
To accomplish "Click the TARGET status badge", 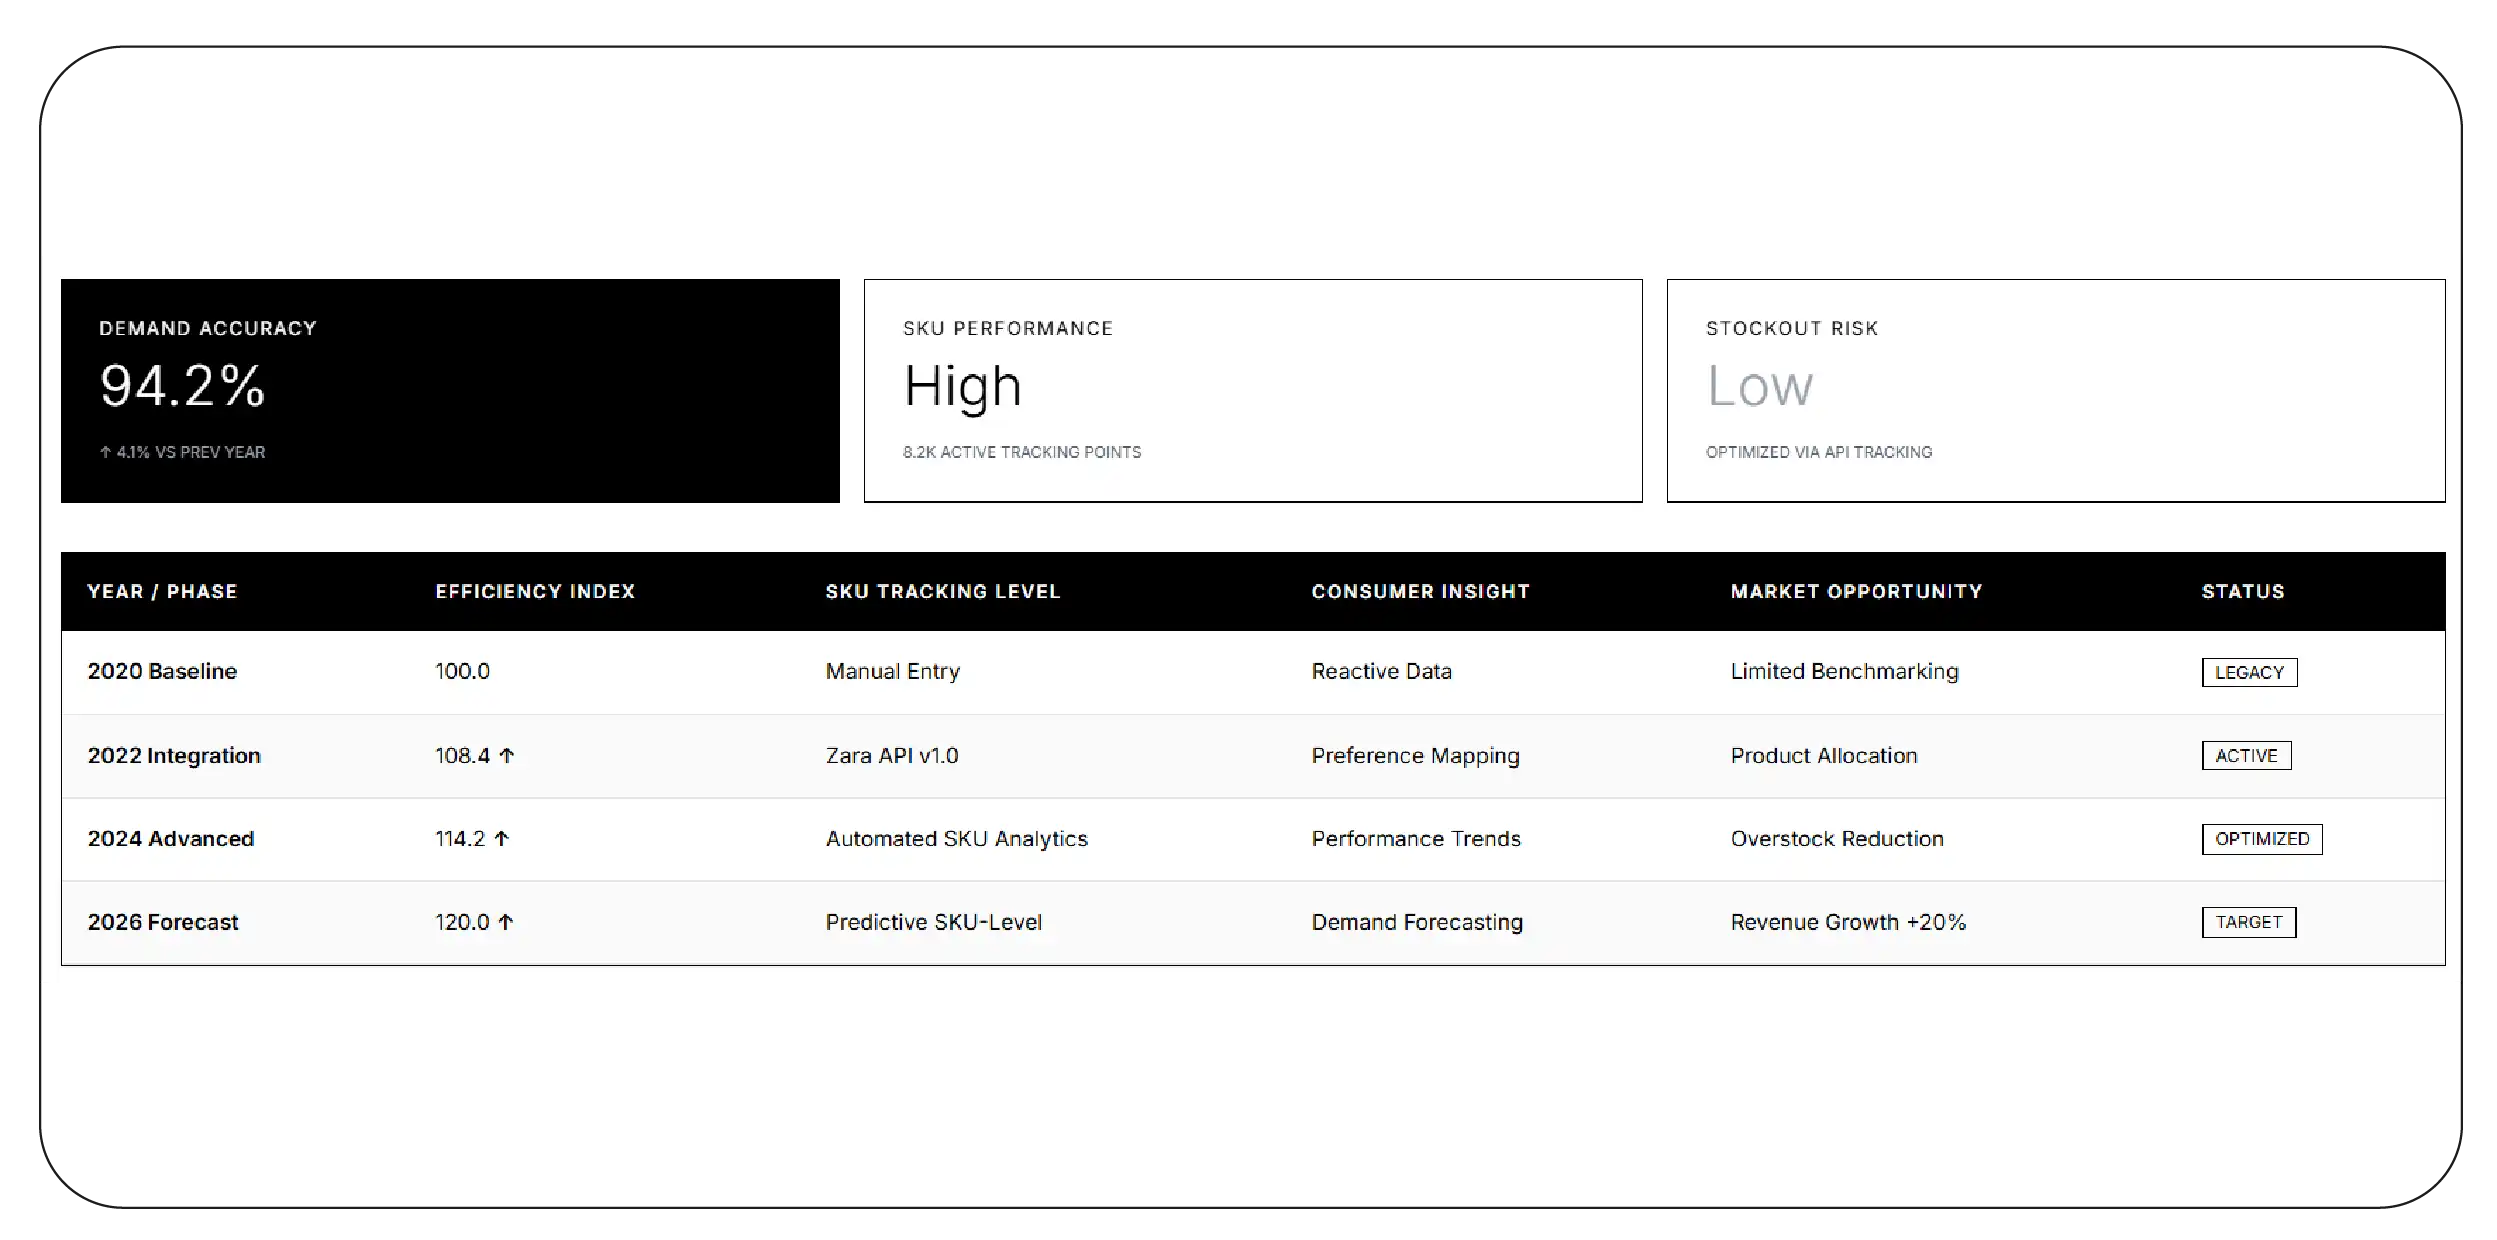I will coord(2249,922).
